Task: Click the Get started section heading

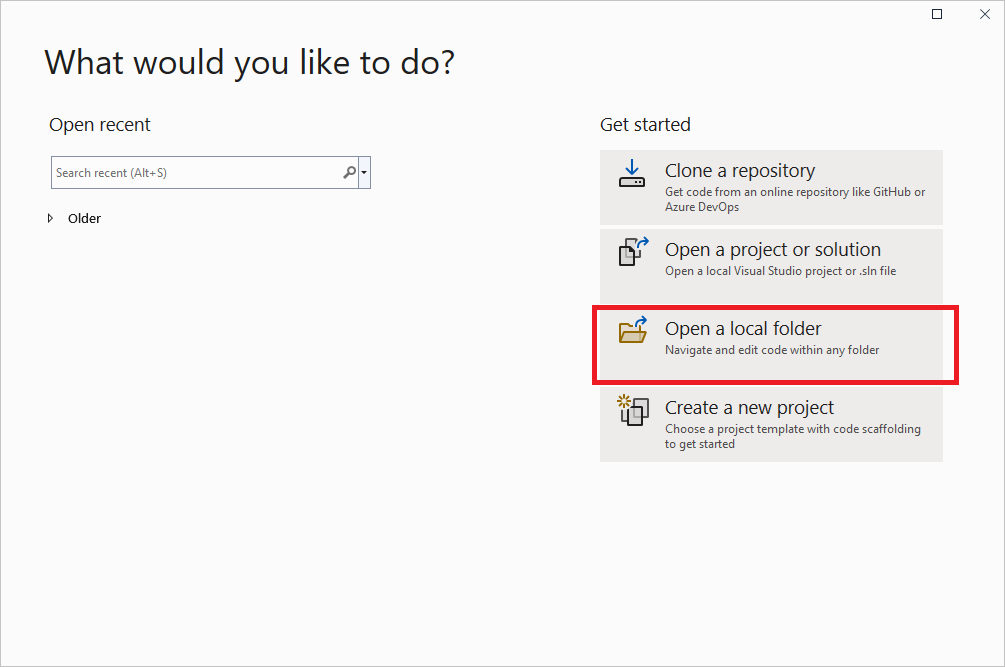Action: [x=645, y=124]
